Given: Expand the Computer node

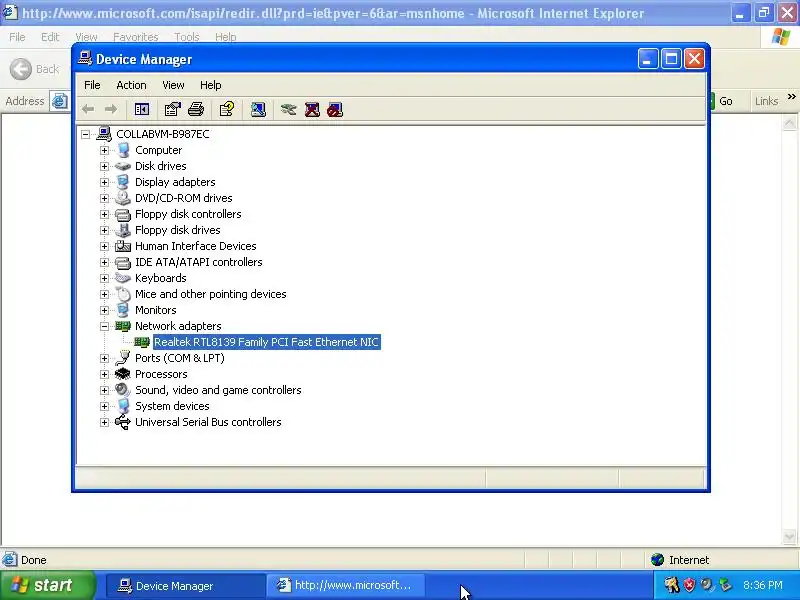Looking at the screenshot, I should pyautogui.click(x=104, y=151).
